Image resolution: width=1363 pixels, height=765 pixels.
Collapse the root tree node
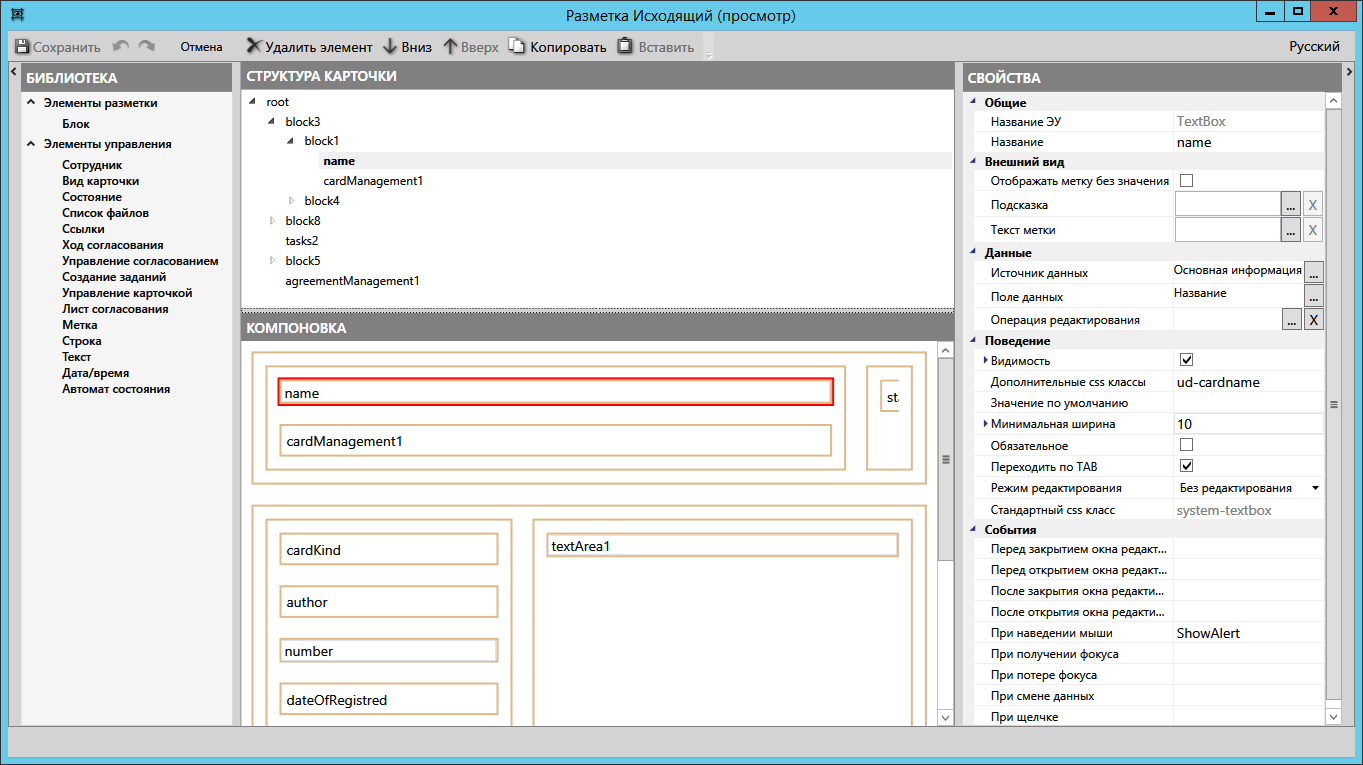253,102
